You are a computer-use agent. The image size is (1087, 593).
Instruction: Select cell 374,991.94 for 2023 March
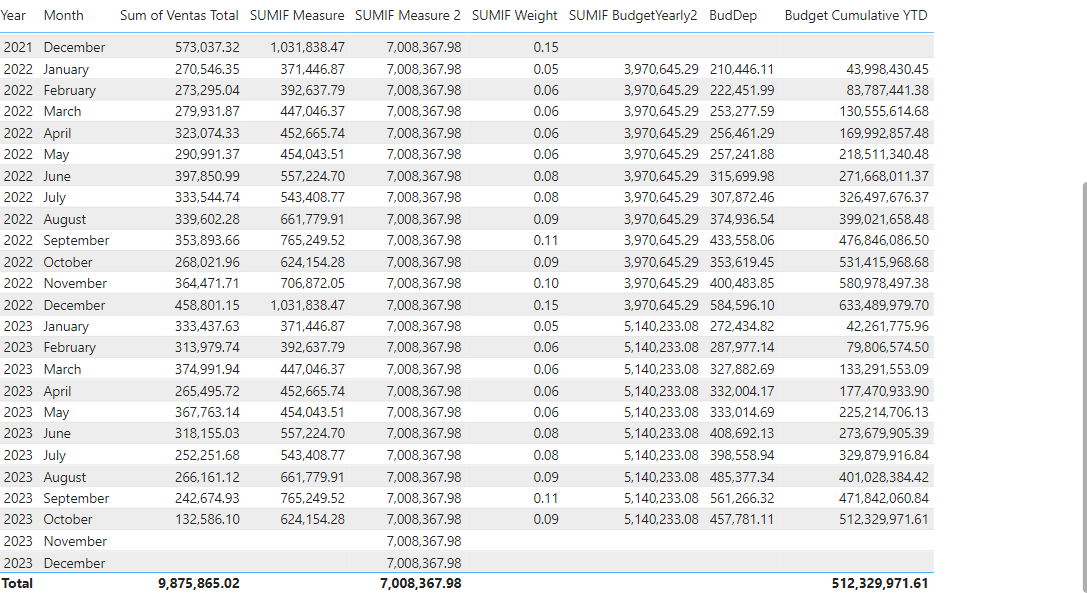tap(207, 369)
